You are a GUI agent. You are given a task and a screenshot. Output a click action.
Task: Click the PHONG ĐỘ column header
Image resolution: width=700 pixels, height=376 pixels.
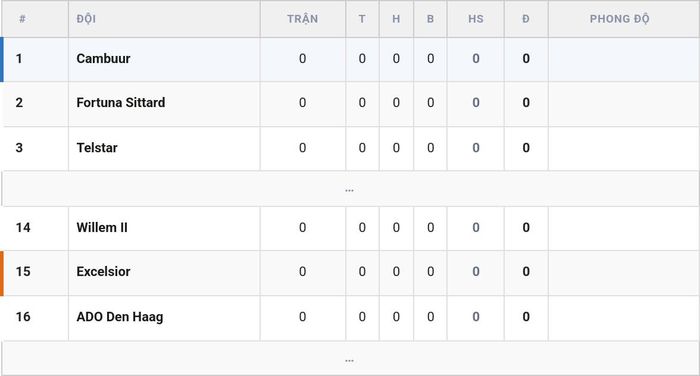click(x=620, y=19)
